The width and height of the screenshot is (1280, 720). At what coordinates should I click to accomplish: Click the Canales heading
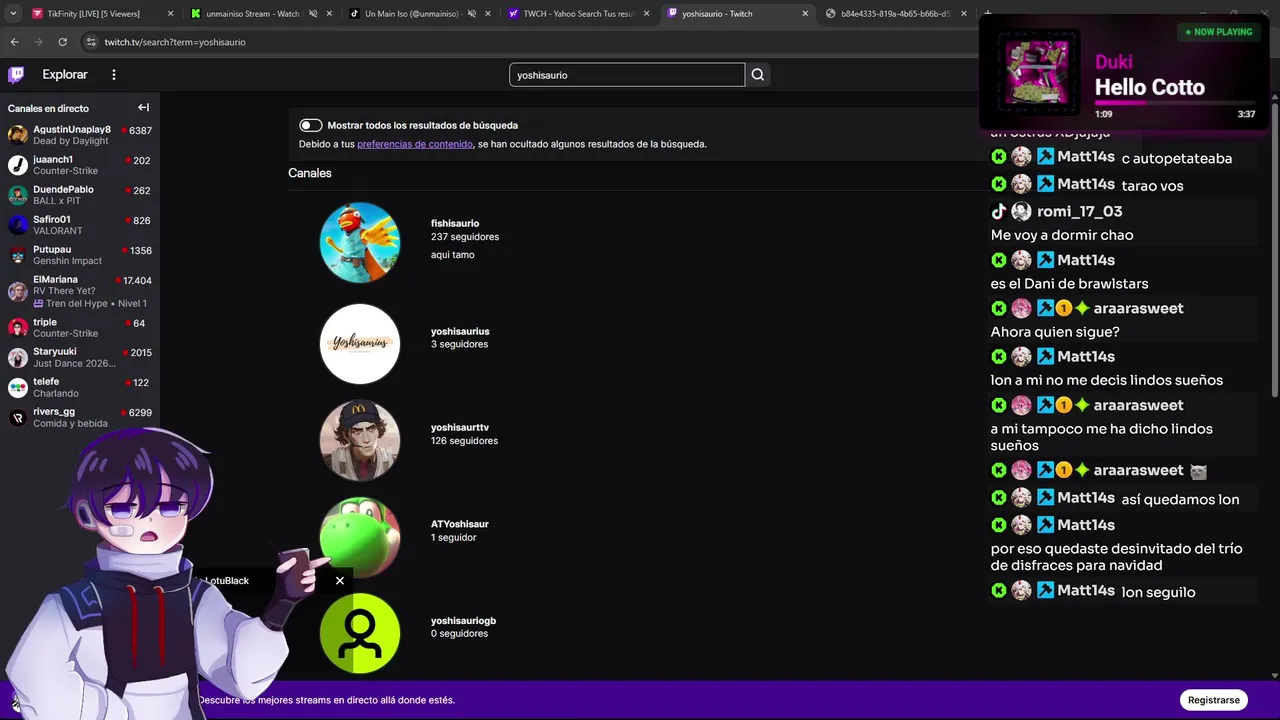310,173
